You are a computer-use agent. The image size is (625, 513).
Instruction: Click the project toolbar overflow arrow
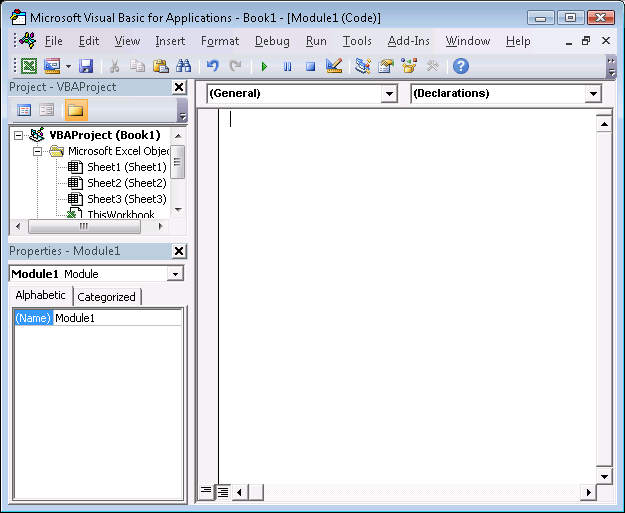pyautogui.click(x=183, y=110)
